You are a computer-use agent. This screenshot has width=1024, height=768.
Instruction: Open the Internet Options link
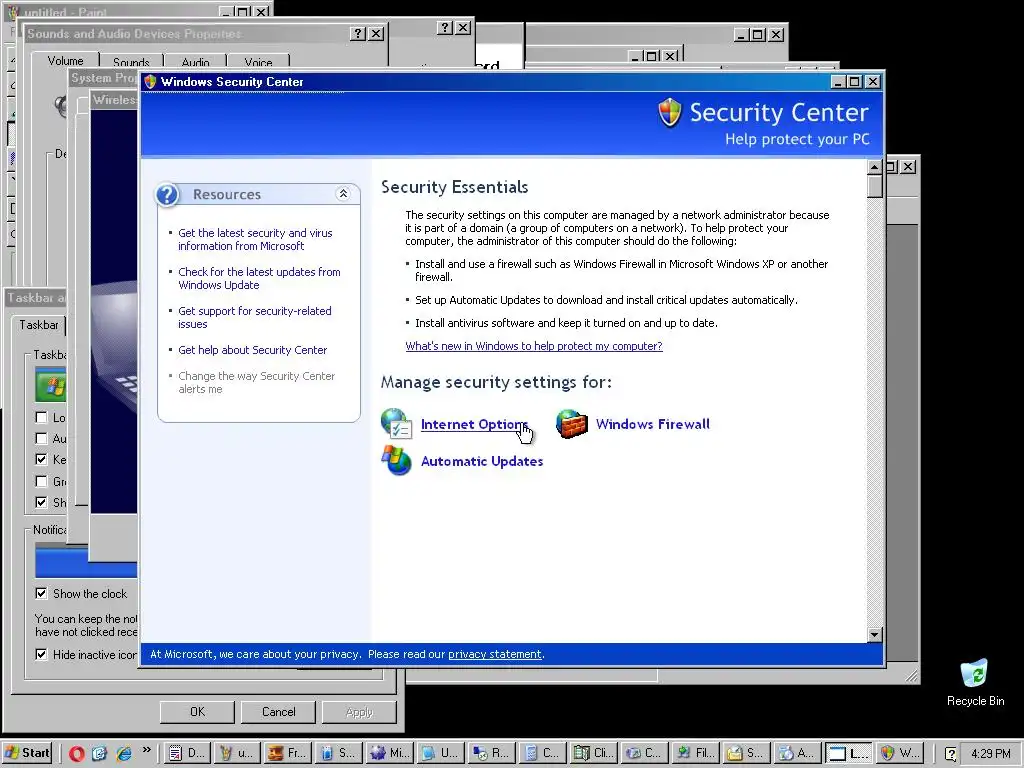pyautogui.click(x=474, y=424)
